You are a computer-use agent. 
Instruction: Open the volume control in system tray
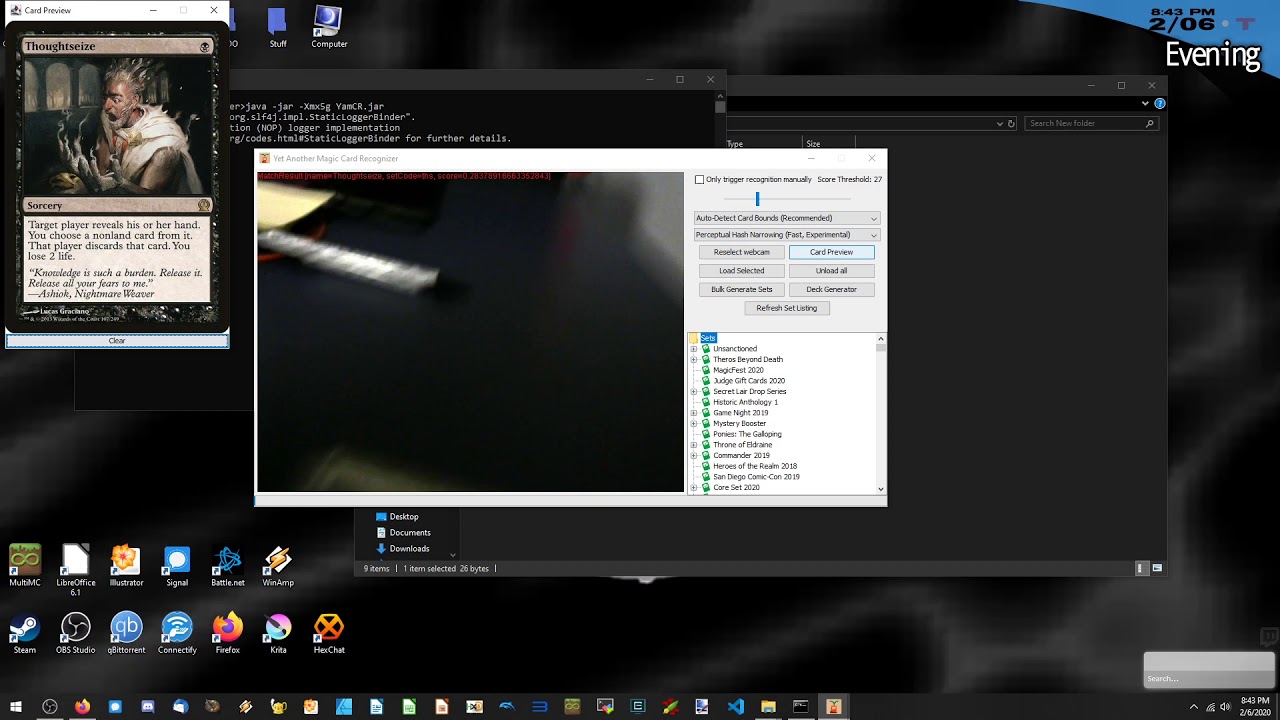[1226, 707]
